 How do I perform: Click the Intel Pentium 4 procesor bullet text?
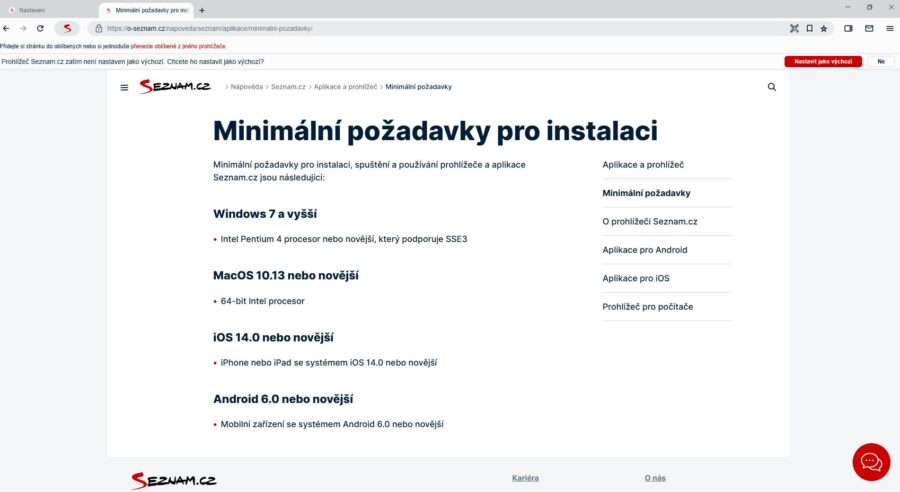(344, 239)
